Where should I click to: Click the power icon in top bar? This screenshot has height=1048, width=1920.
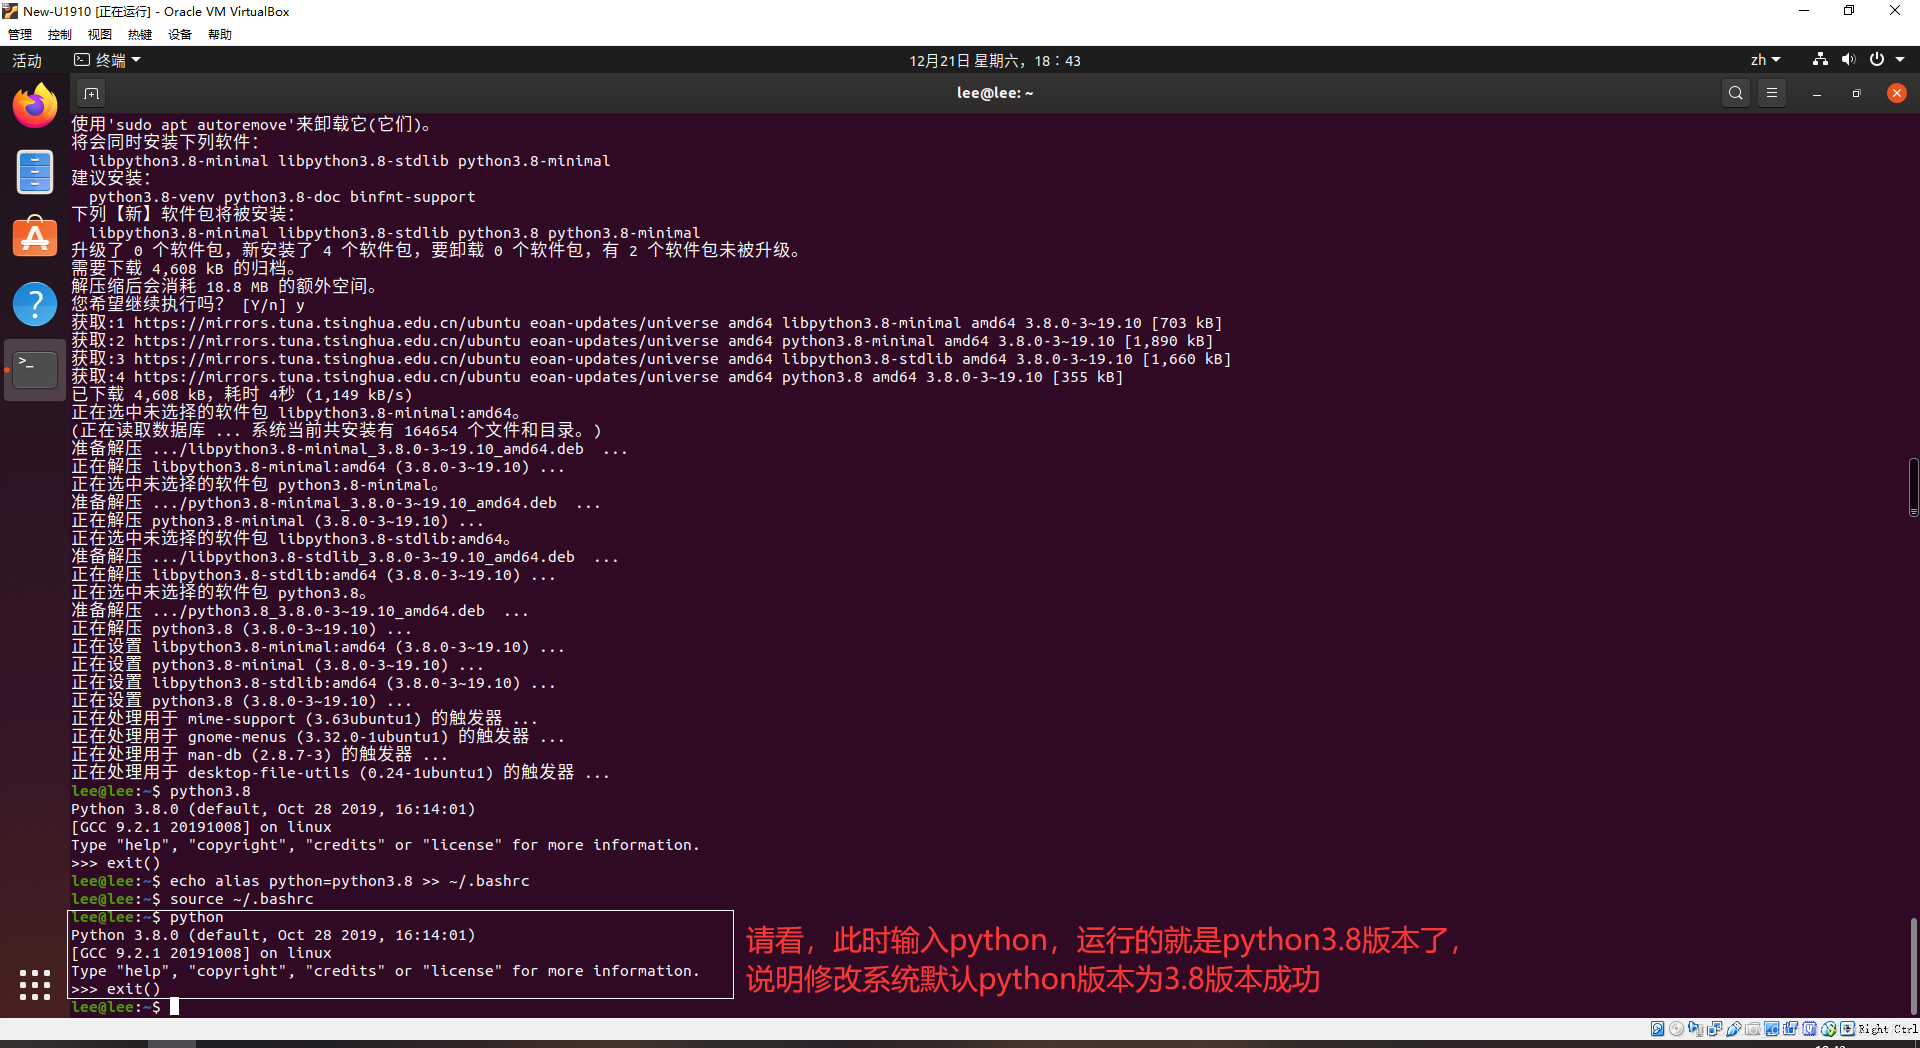1877,60
